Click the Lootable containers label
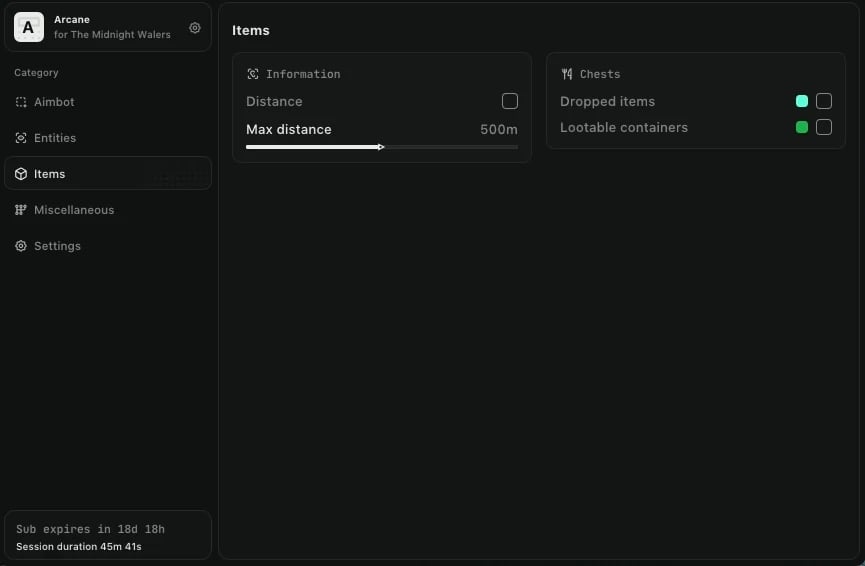 [623, 127]
